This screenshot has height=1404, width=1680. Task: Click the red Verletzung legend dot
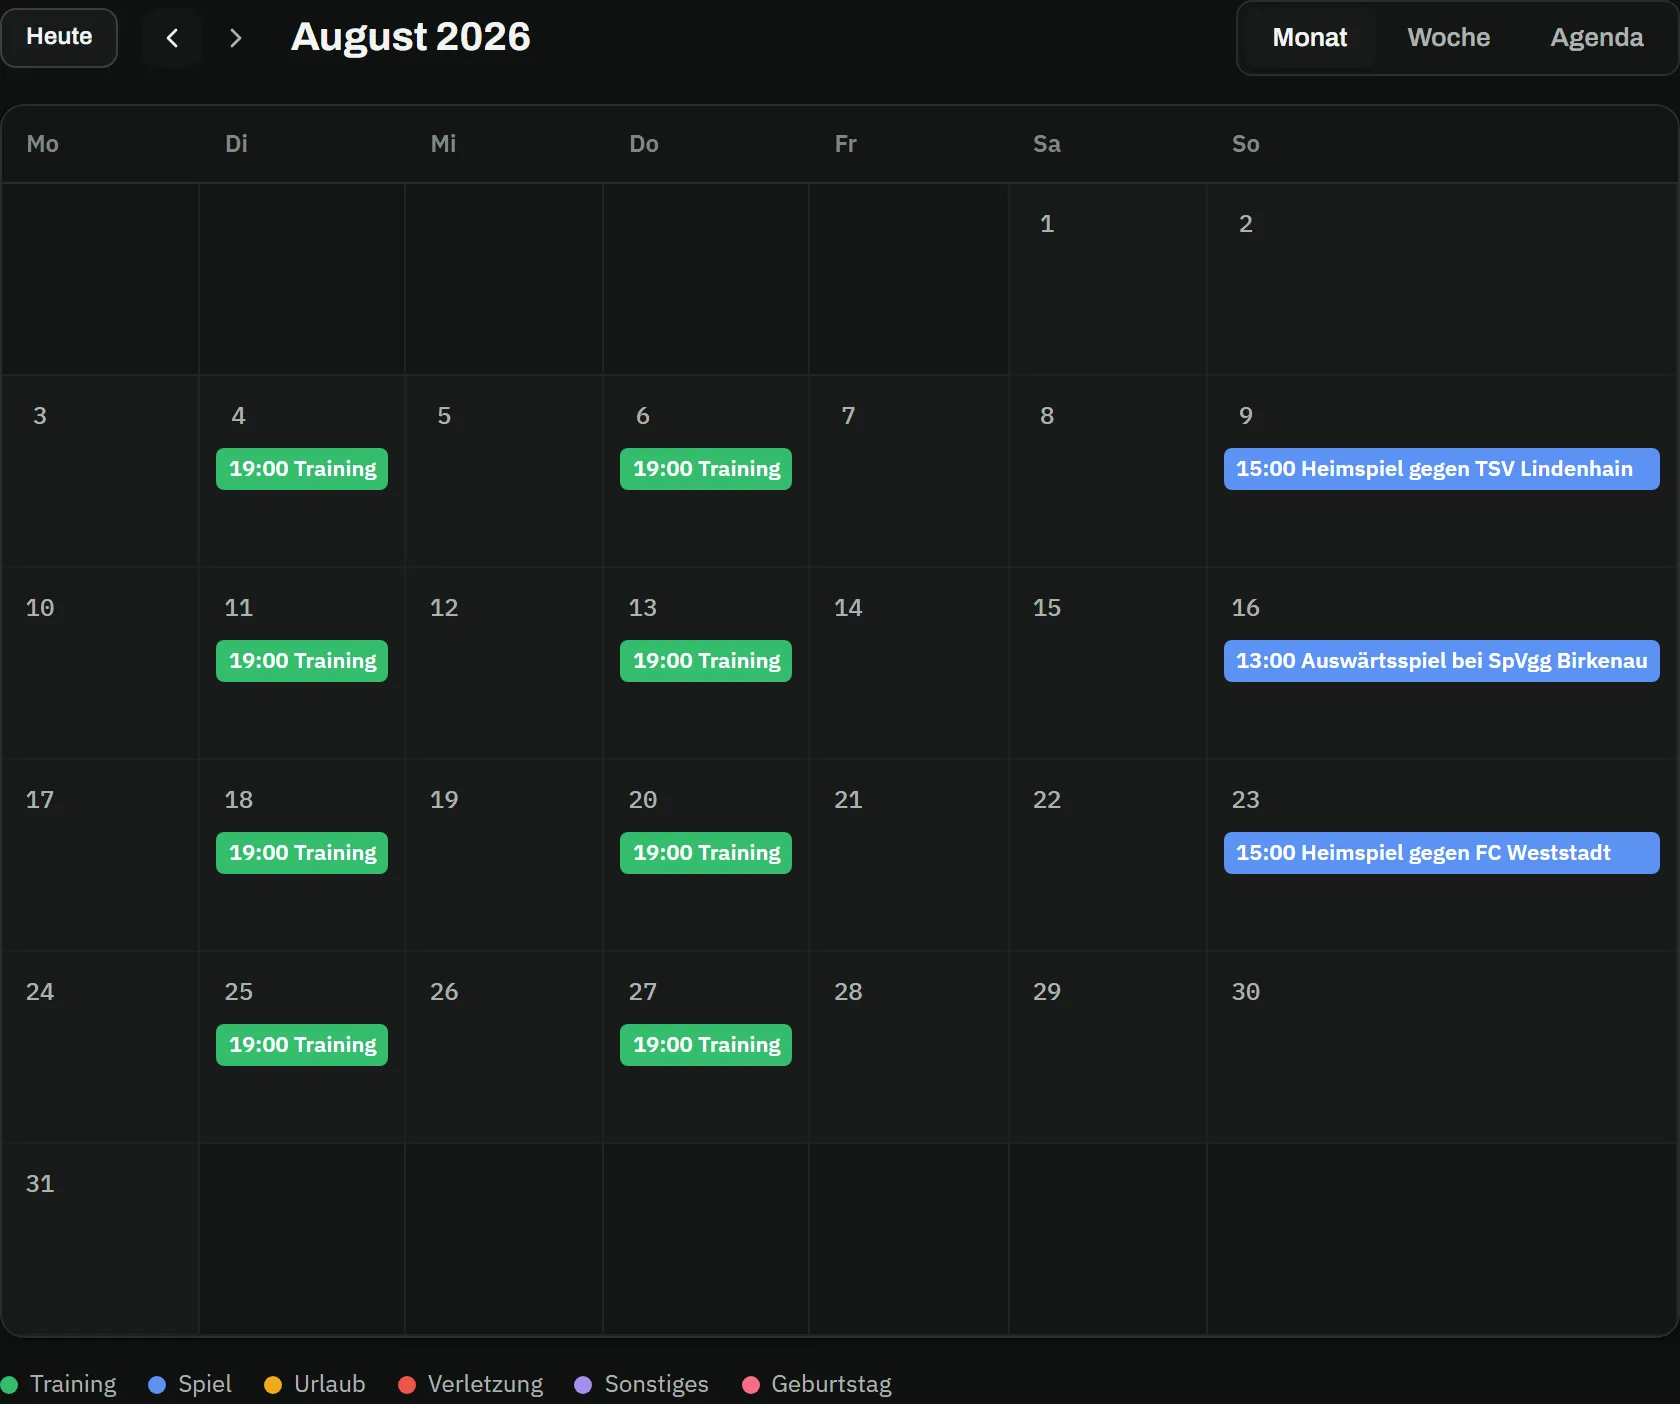(407, 1385)
